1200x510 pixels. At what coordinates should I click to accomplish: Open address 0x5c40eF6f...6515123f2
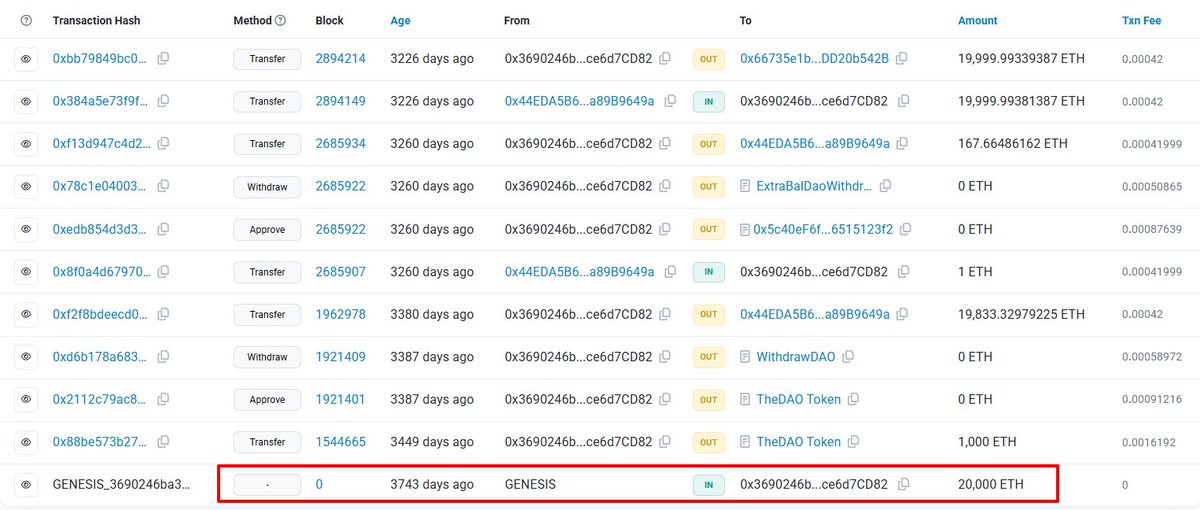(x=822, y=229)
